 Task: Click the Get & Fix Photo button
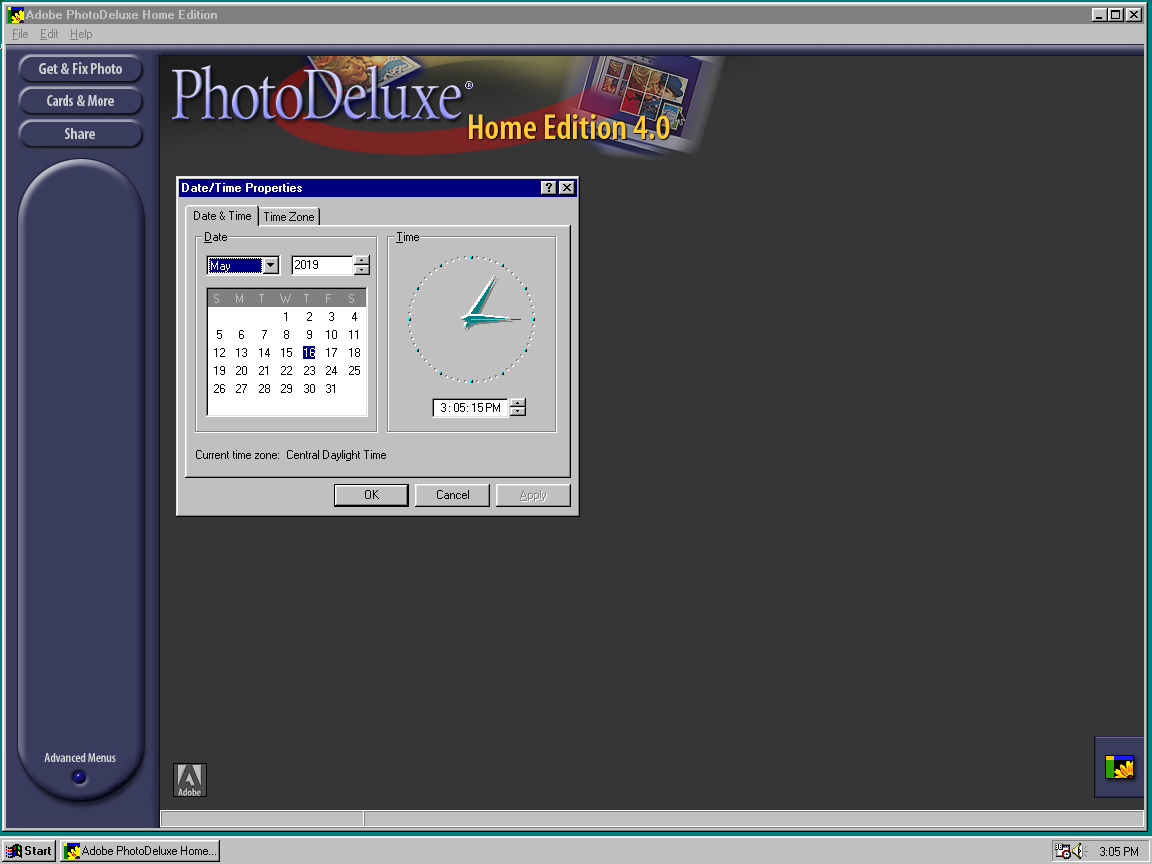pyautogui.click(x=80, y=69)
